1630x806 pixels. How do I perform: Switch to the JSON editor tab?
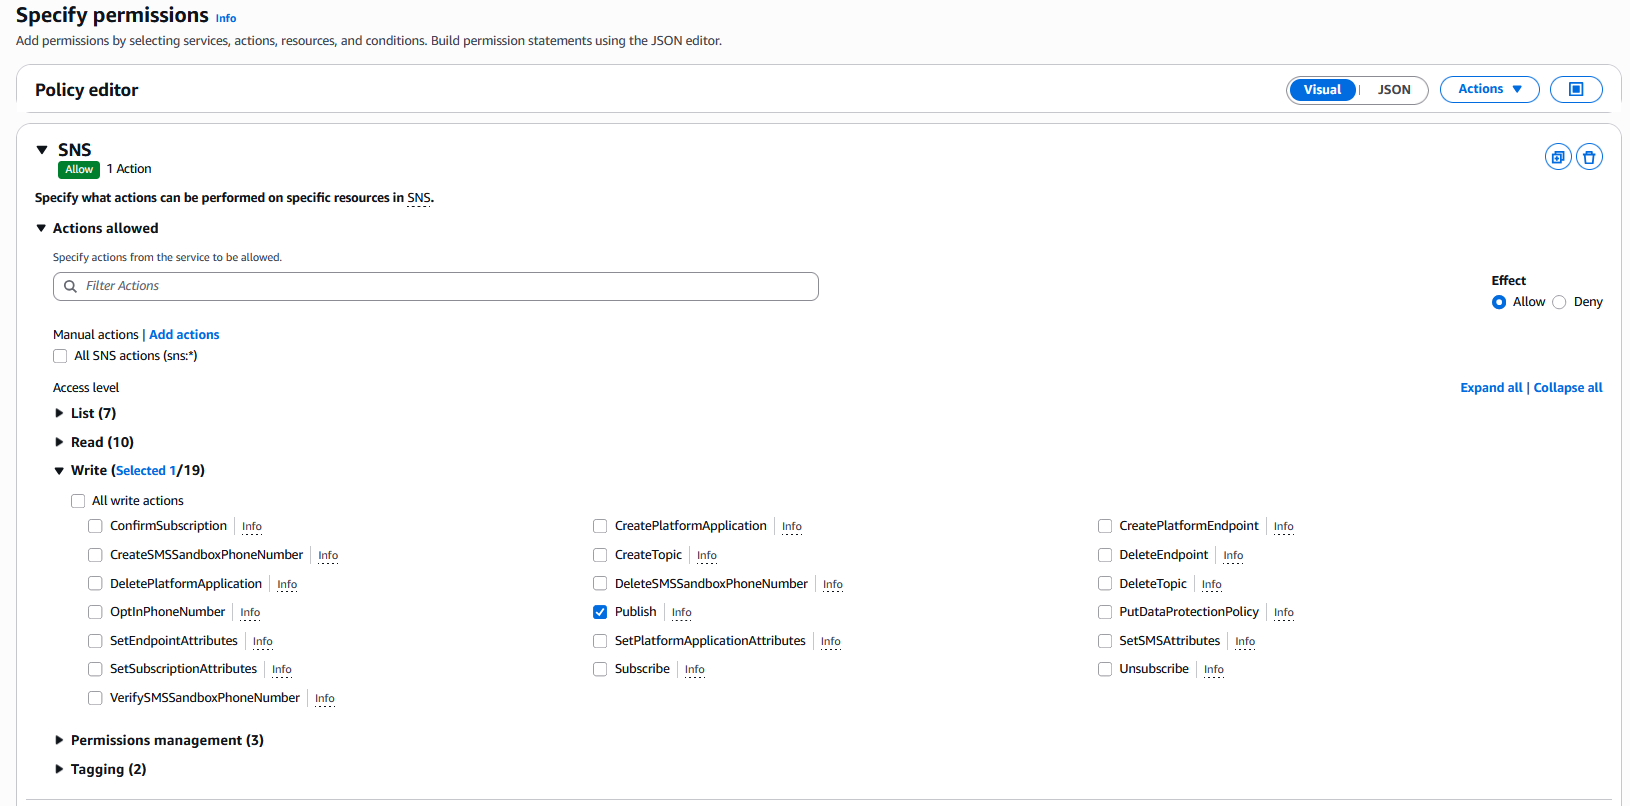tap(1394, 90)
